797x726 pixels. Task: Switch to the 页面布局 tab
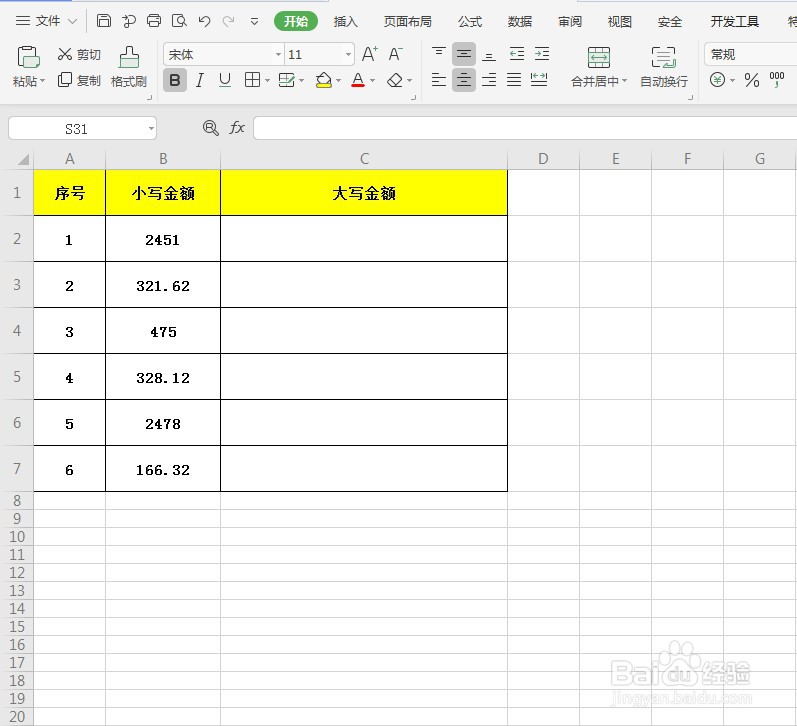coord(408,21)
